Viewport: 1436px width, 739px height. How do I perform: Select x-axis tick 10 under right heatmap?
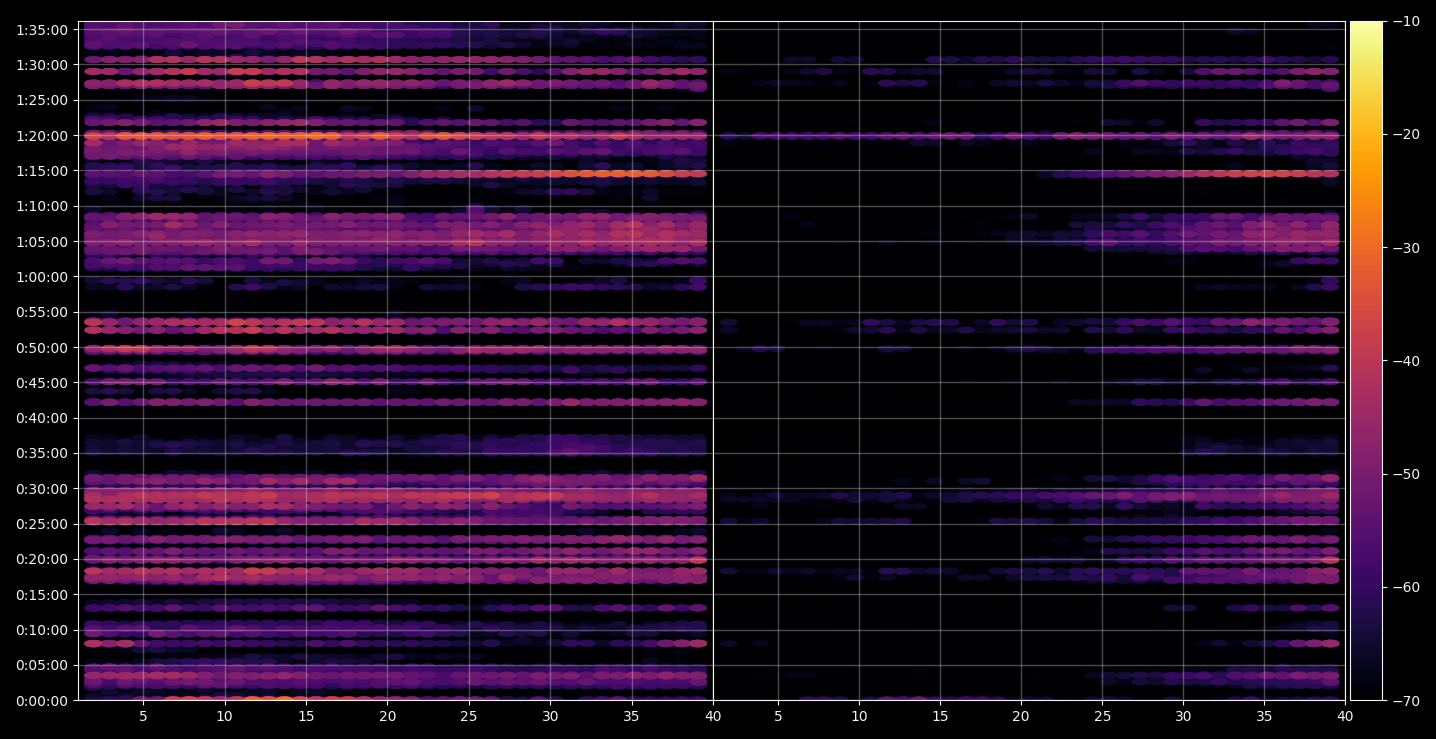tap(858, 716)
